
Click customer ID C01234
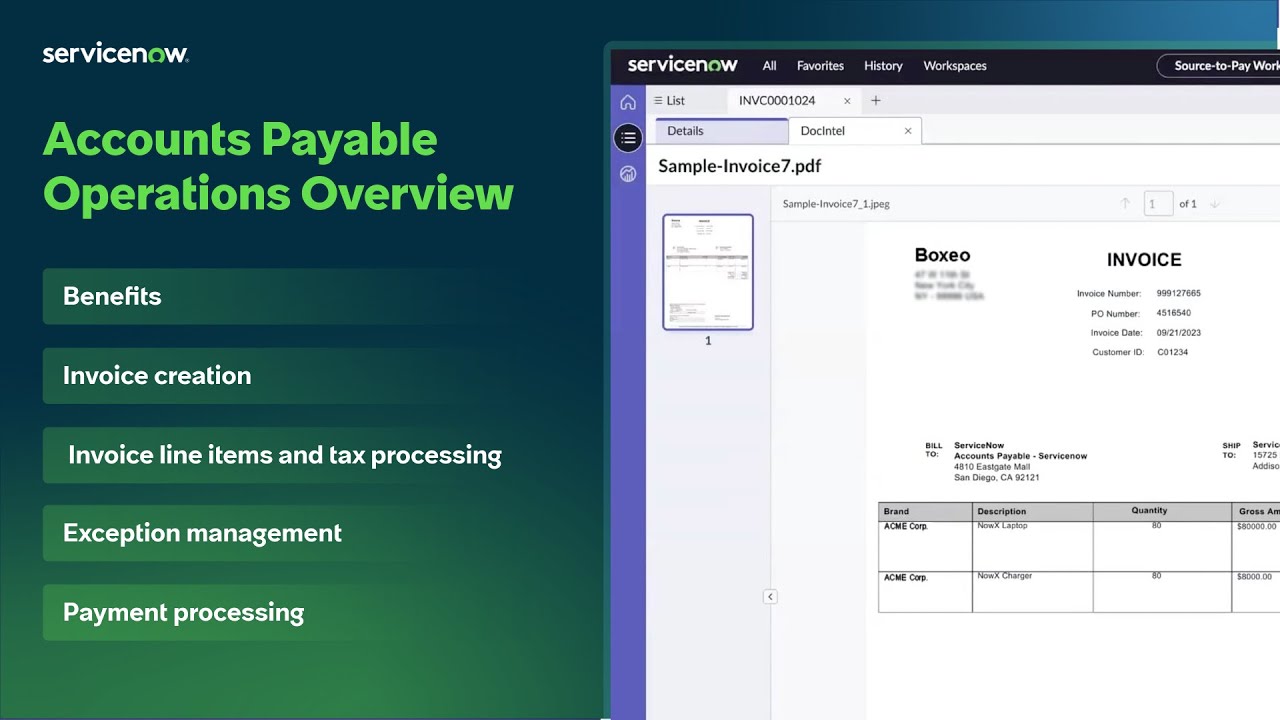1172,352
